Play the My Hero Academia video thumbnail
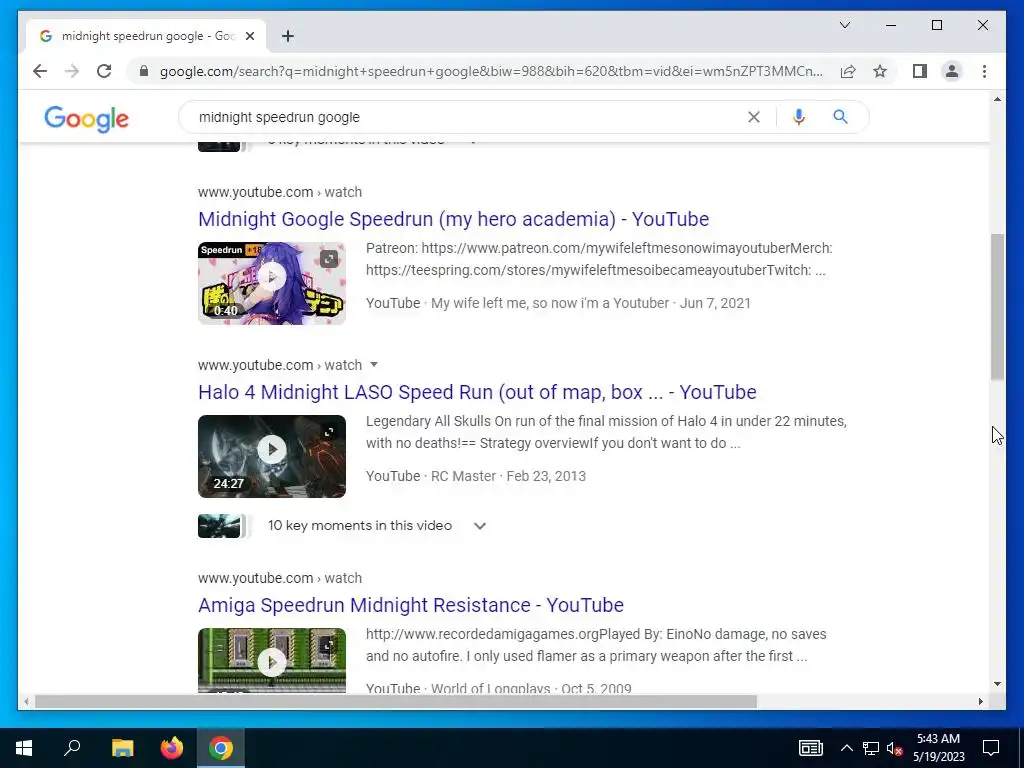The image size is (1024, 768). (272, 277)
